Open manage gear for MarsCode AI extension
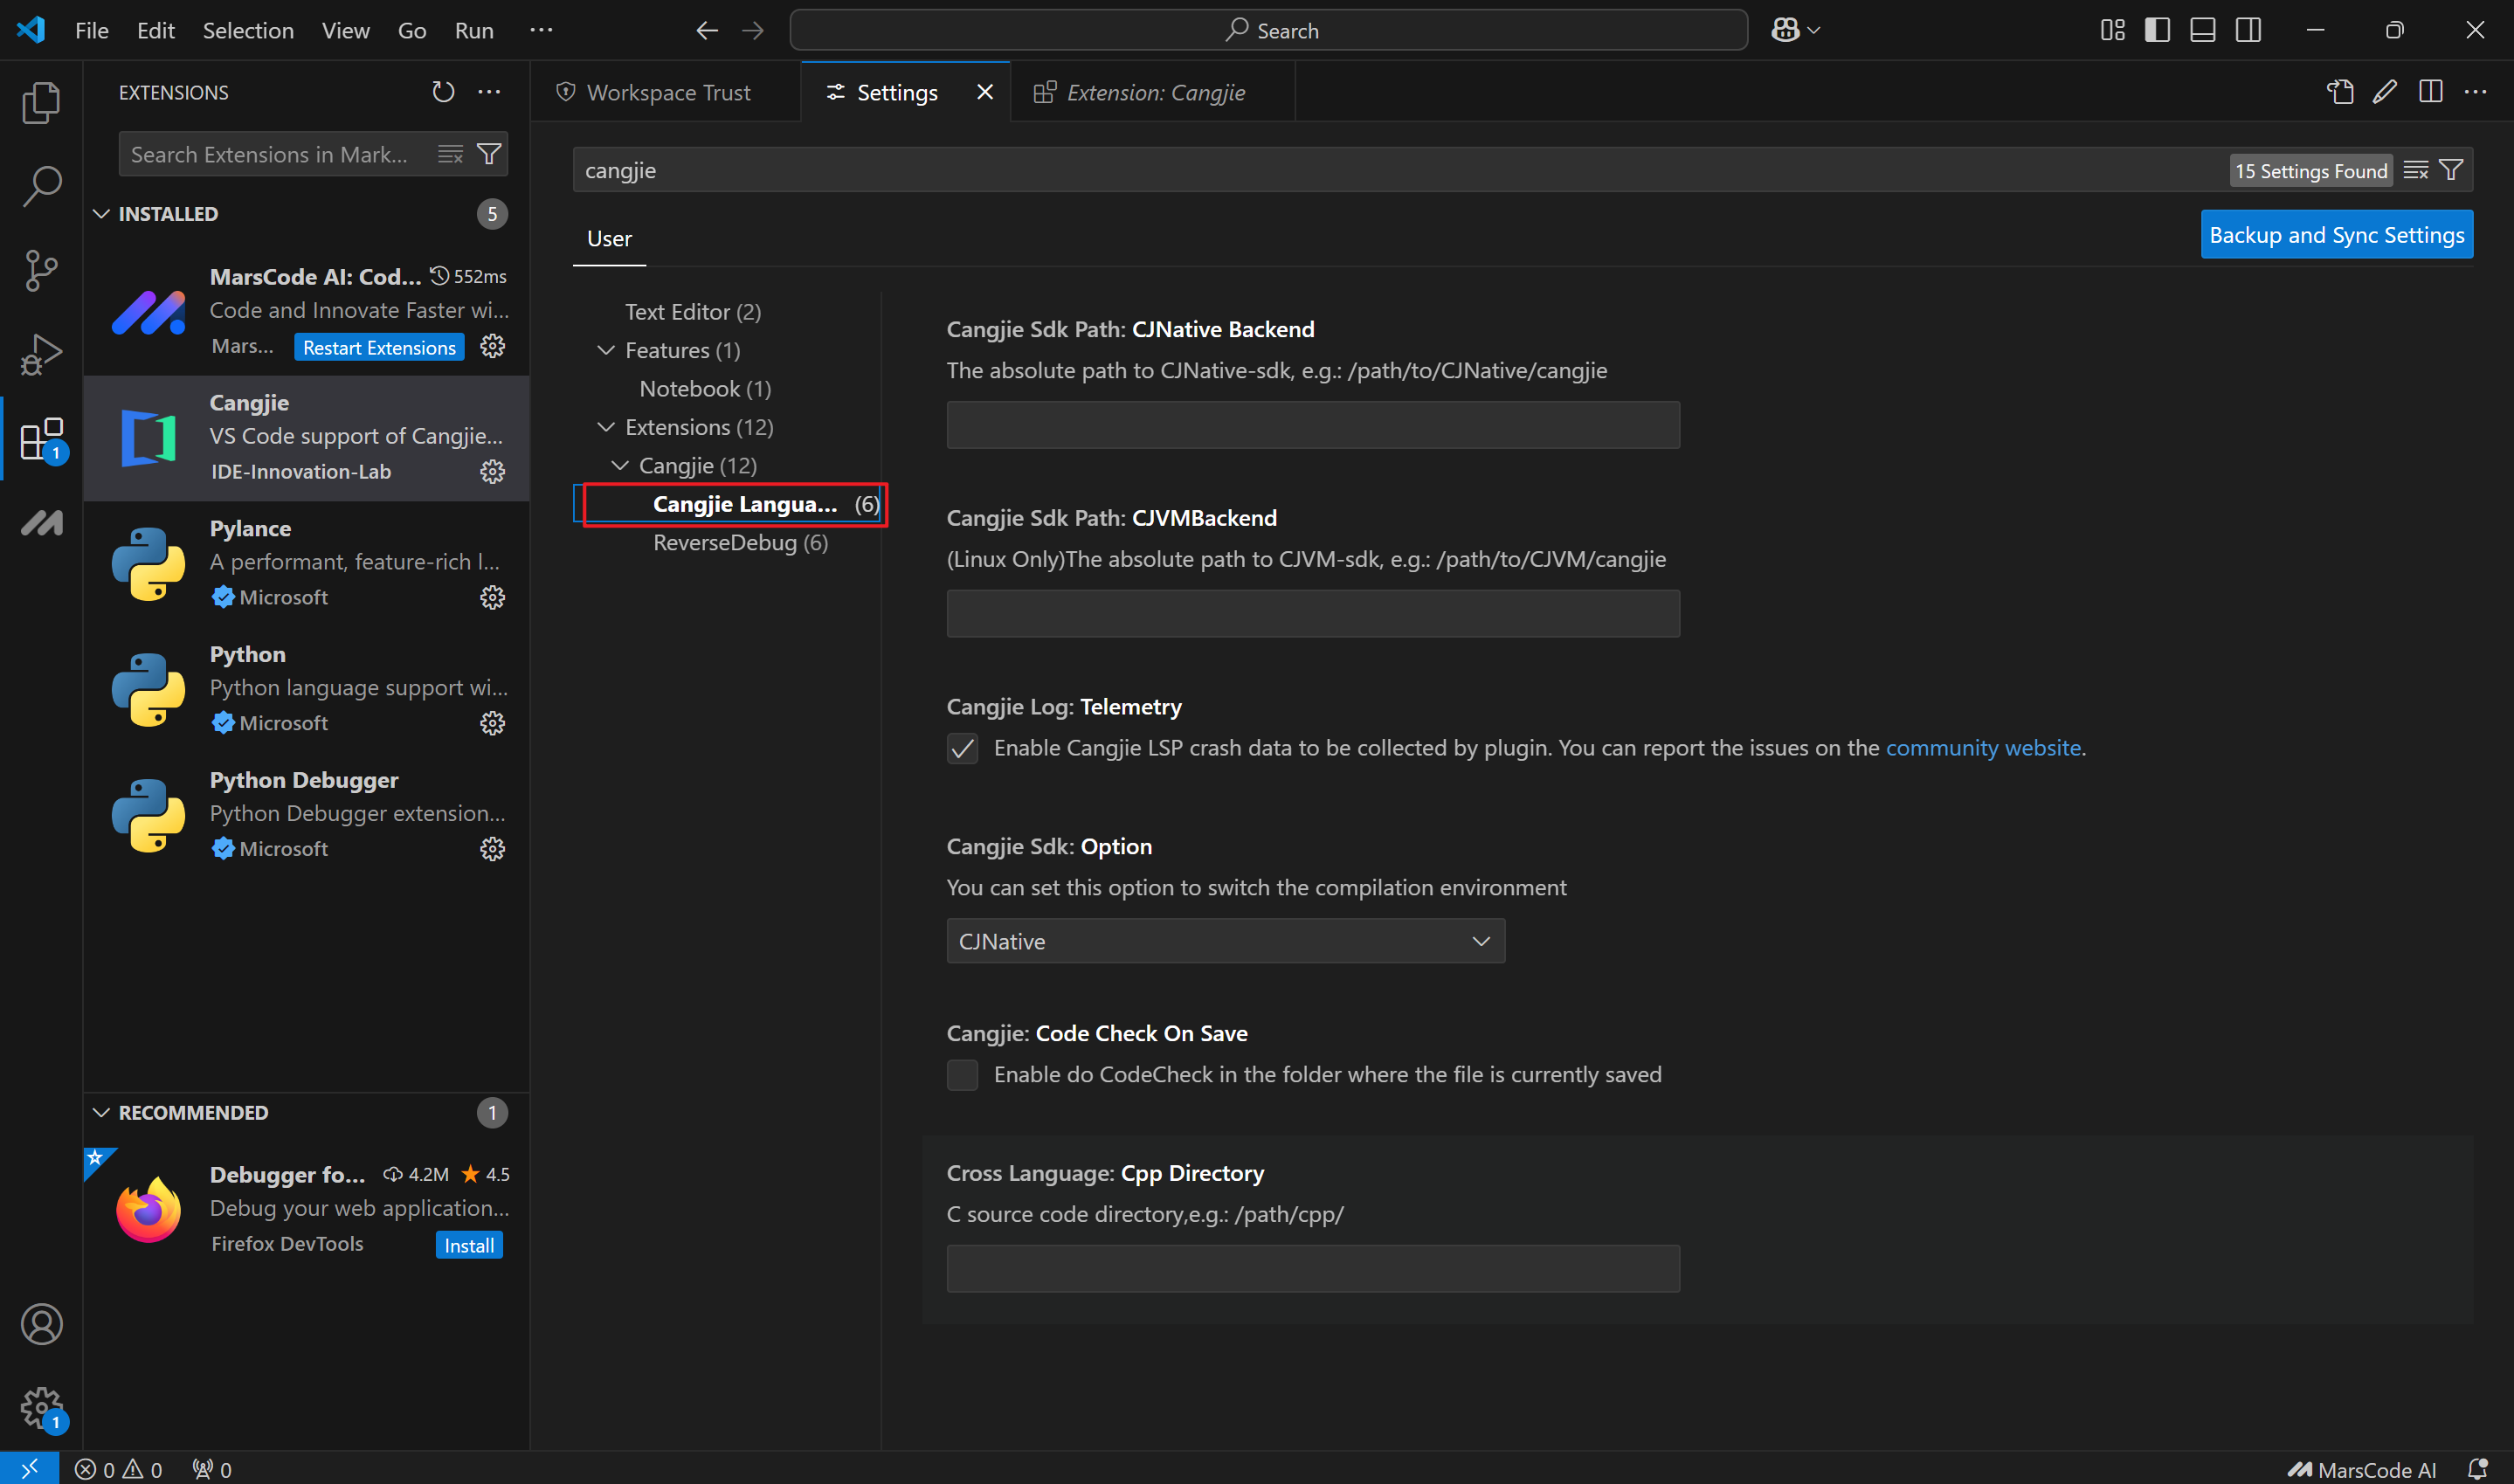2514x1484 pixels. 492,346
